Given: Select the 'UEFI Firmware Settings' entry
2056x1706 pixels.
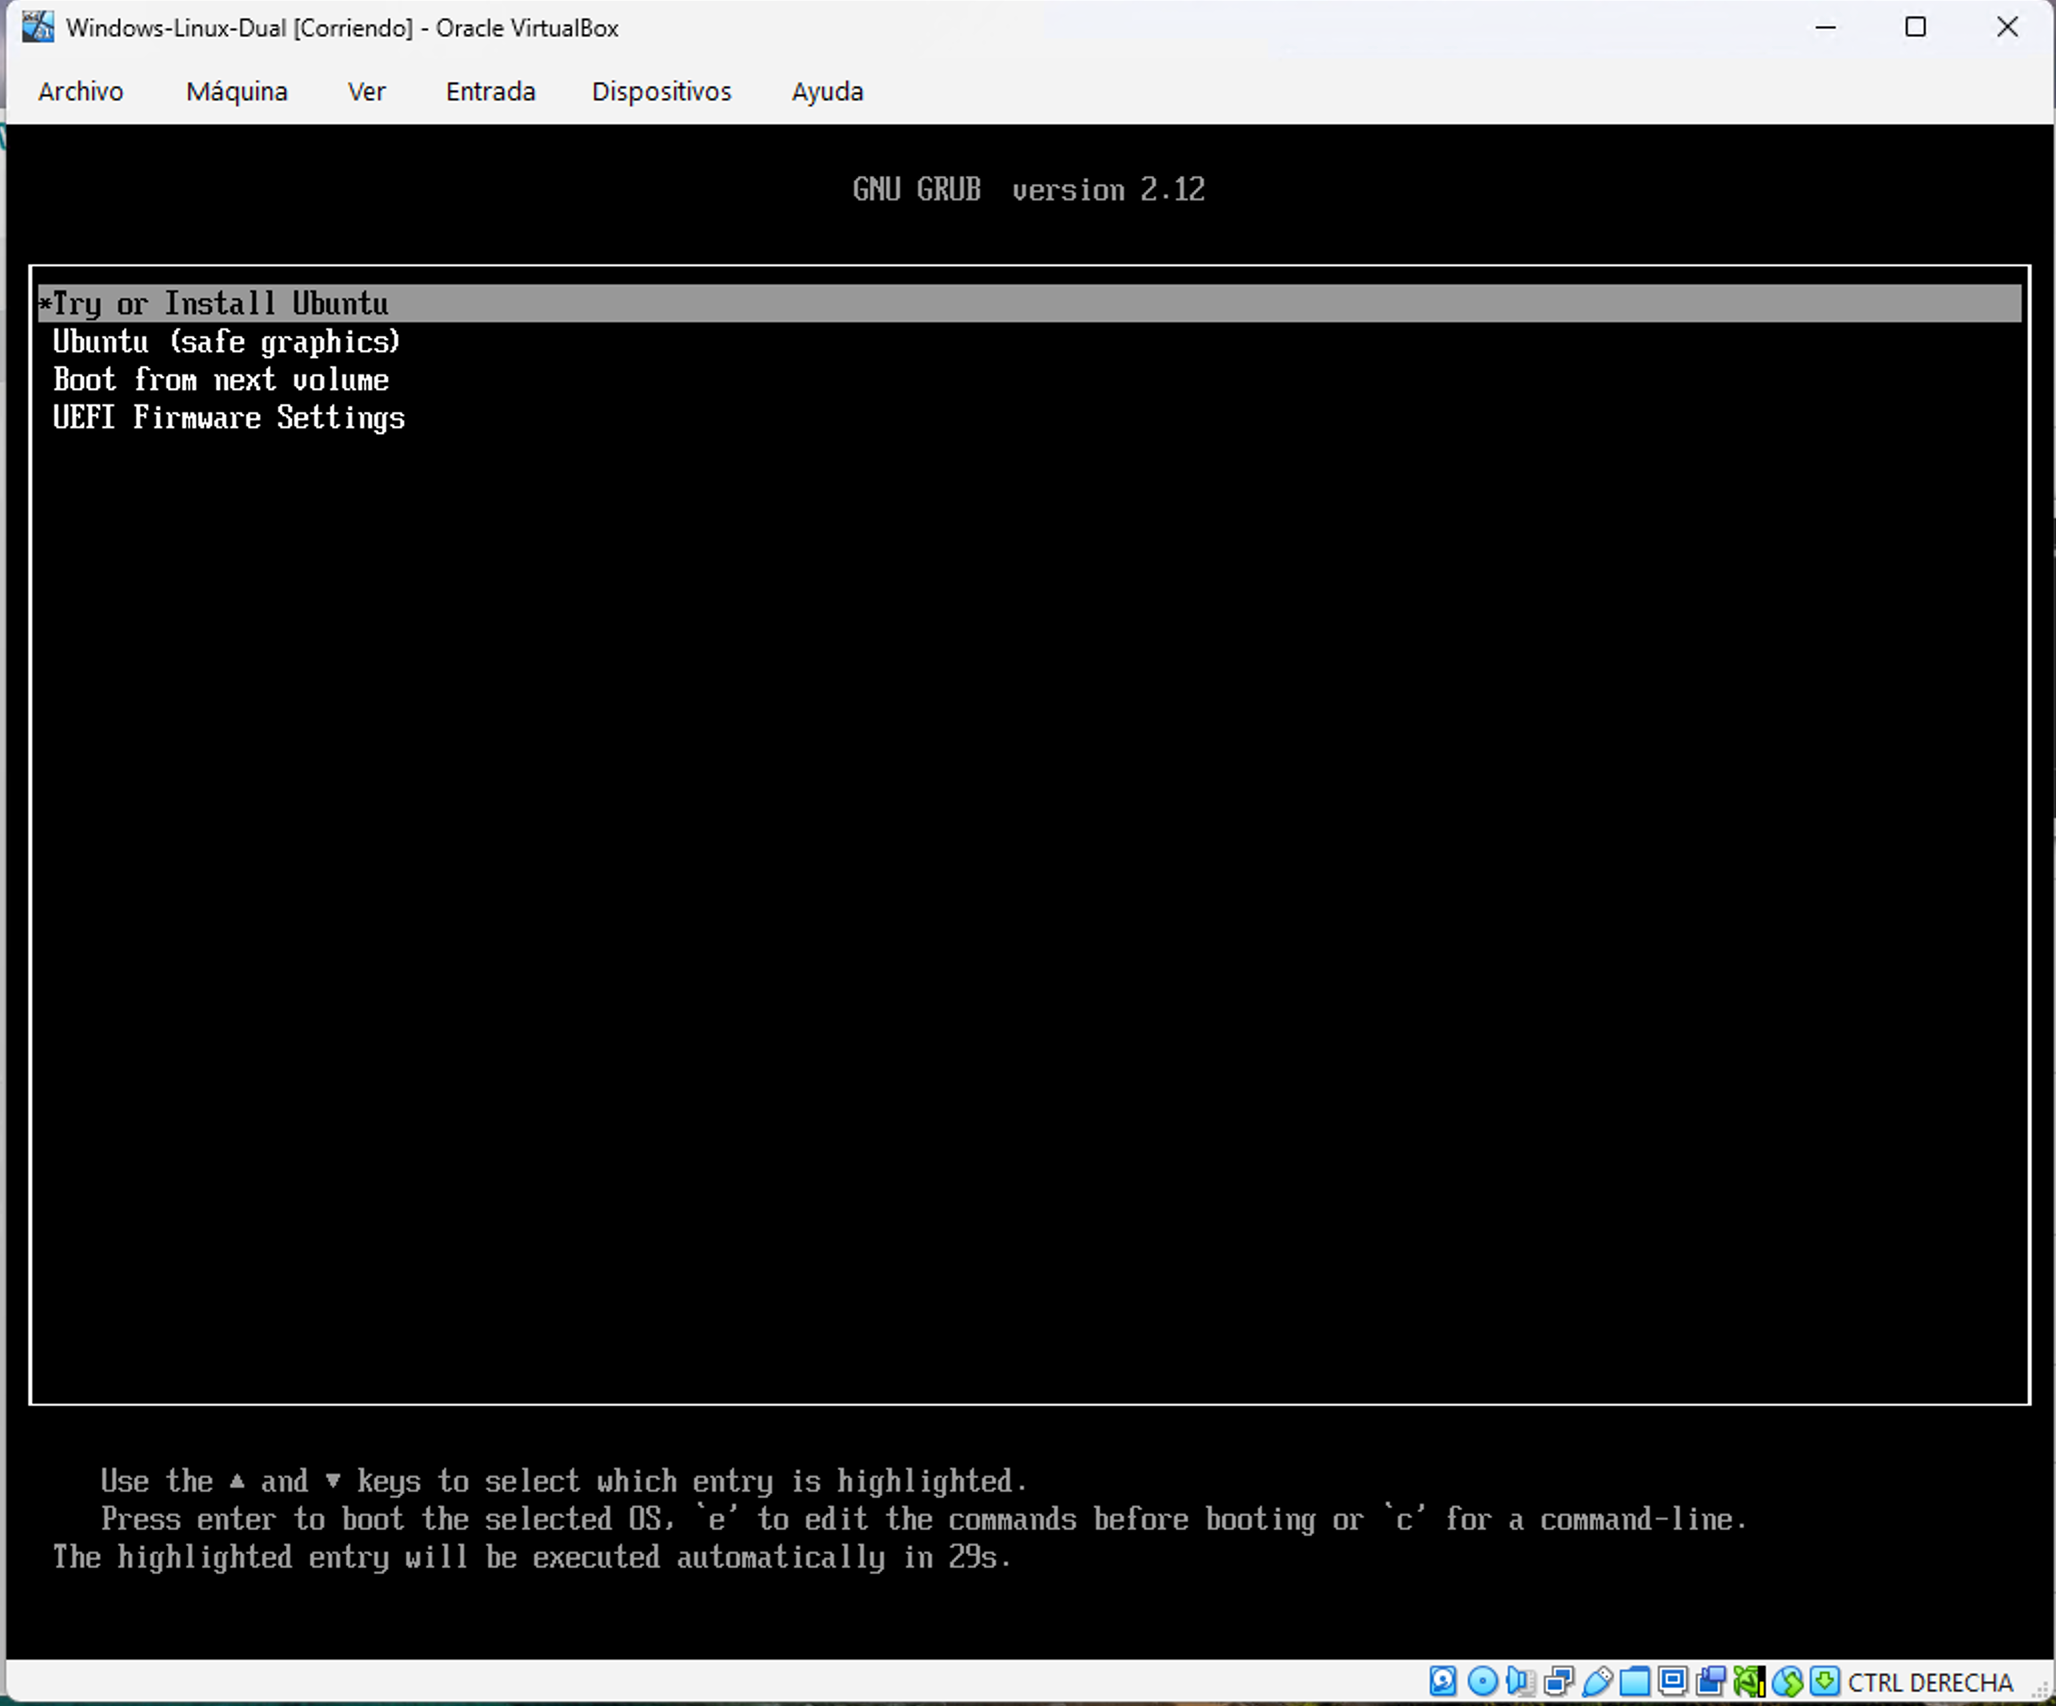Looking at the screenshot, I should [x=1029, y=417].
